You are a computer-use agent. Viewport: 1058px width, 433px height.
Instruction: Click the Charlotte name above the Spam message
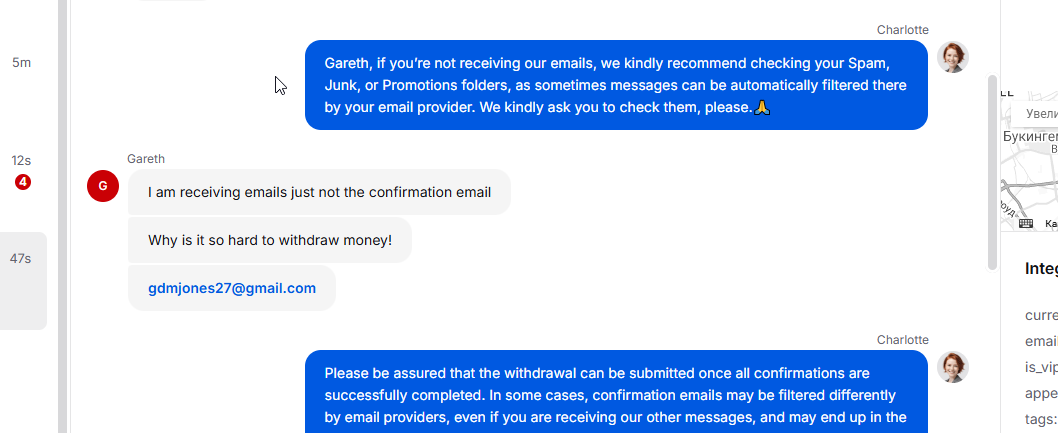(x=902, y=30)
